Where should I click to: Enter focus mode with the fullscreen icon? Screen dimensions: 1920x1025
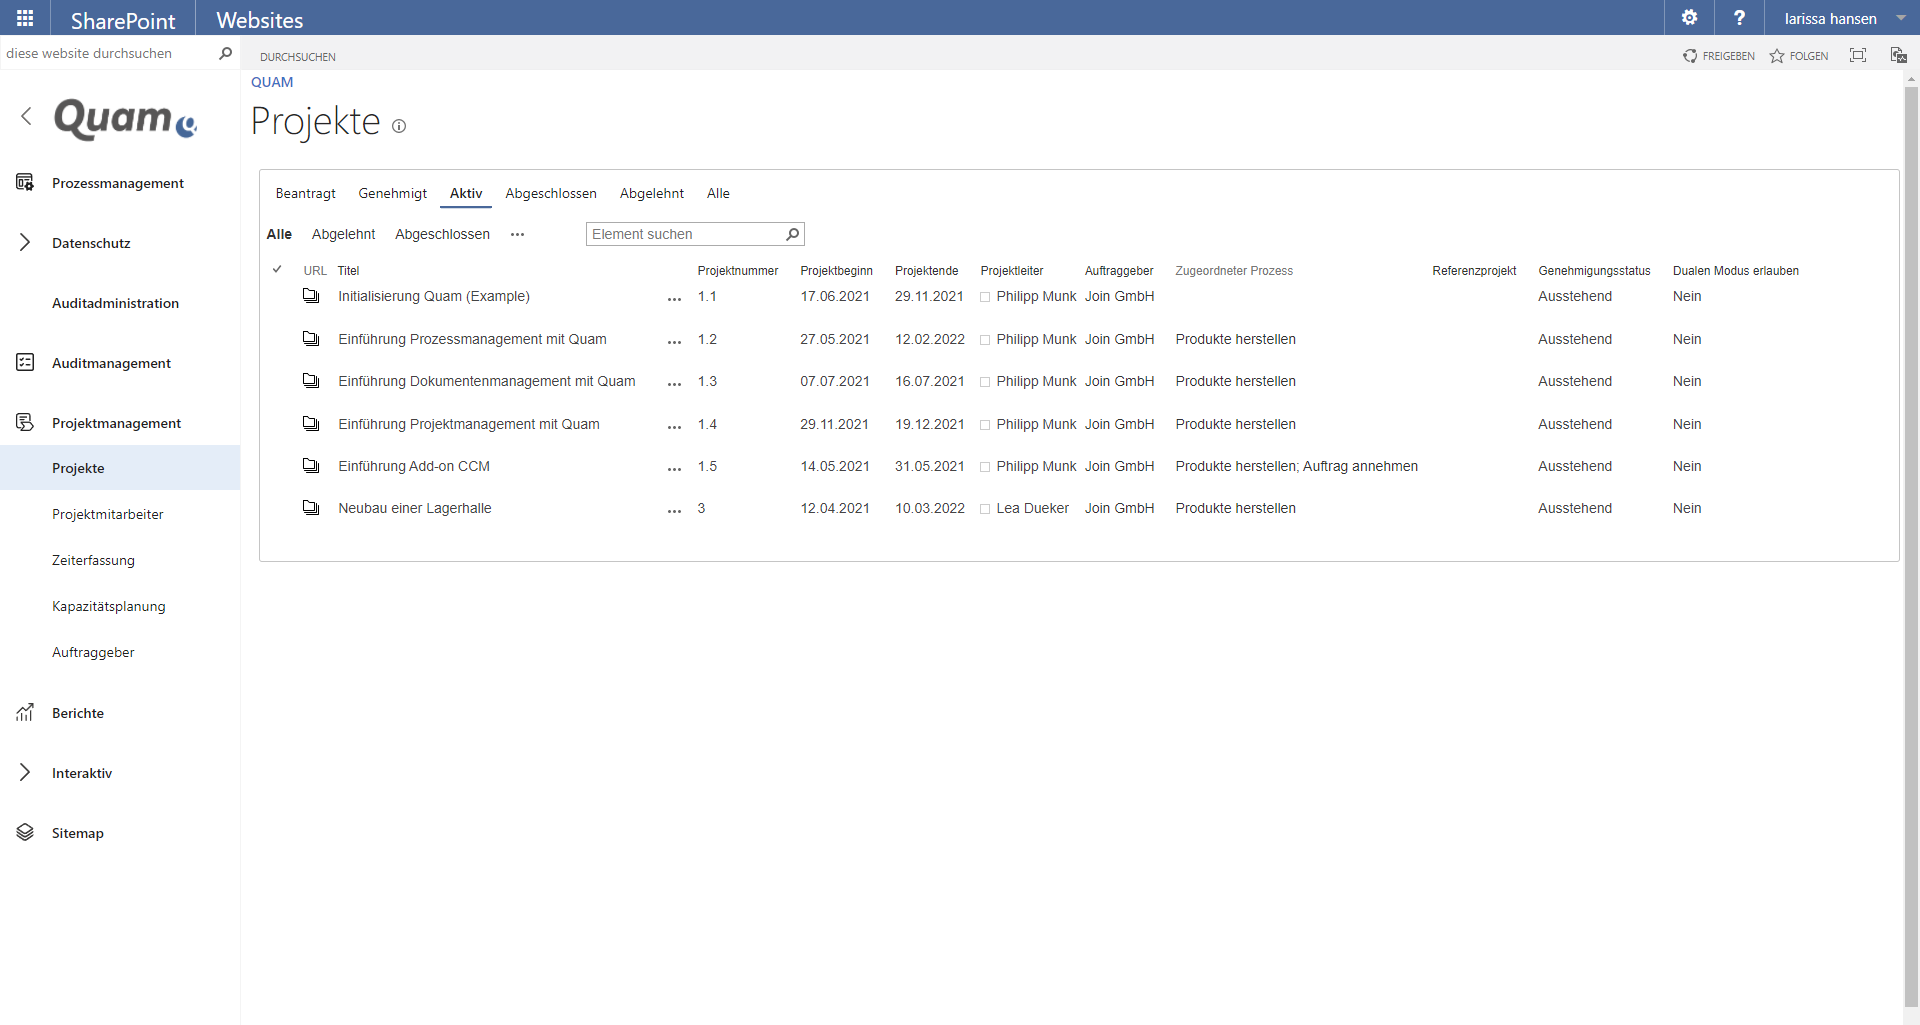pos(1858,55)
